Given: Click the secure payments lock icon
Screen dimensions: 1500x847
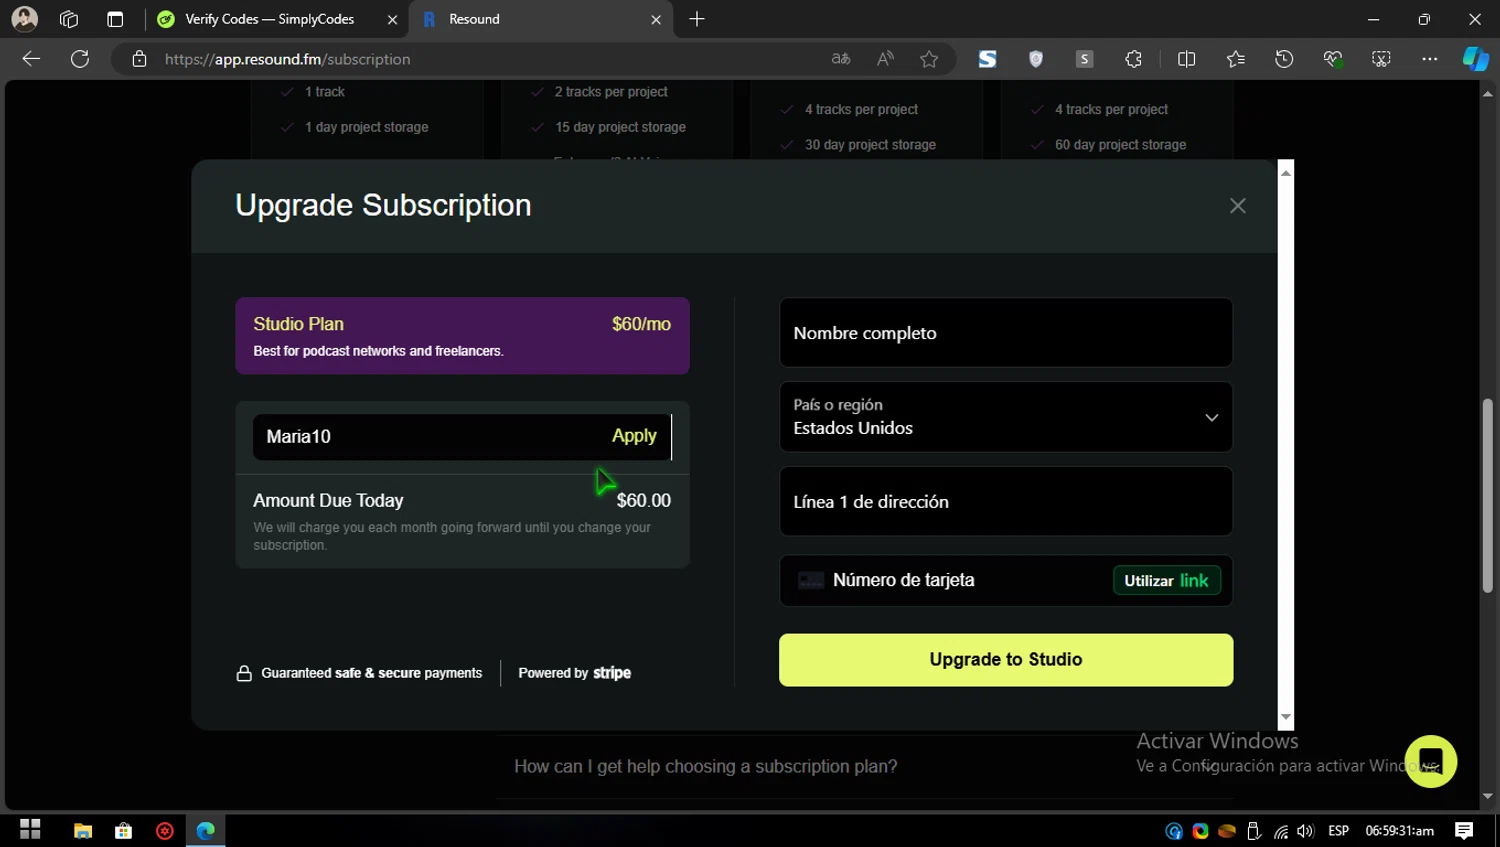Looking at the screenshot, I should tap(244, 673).
